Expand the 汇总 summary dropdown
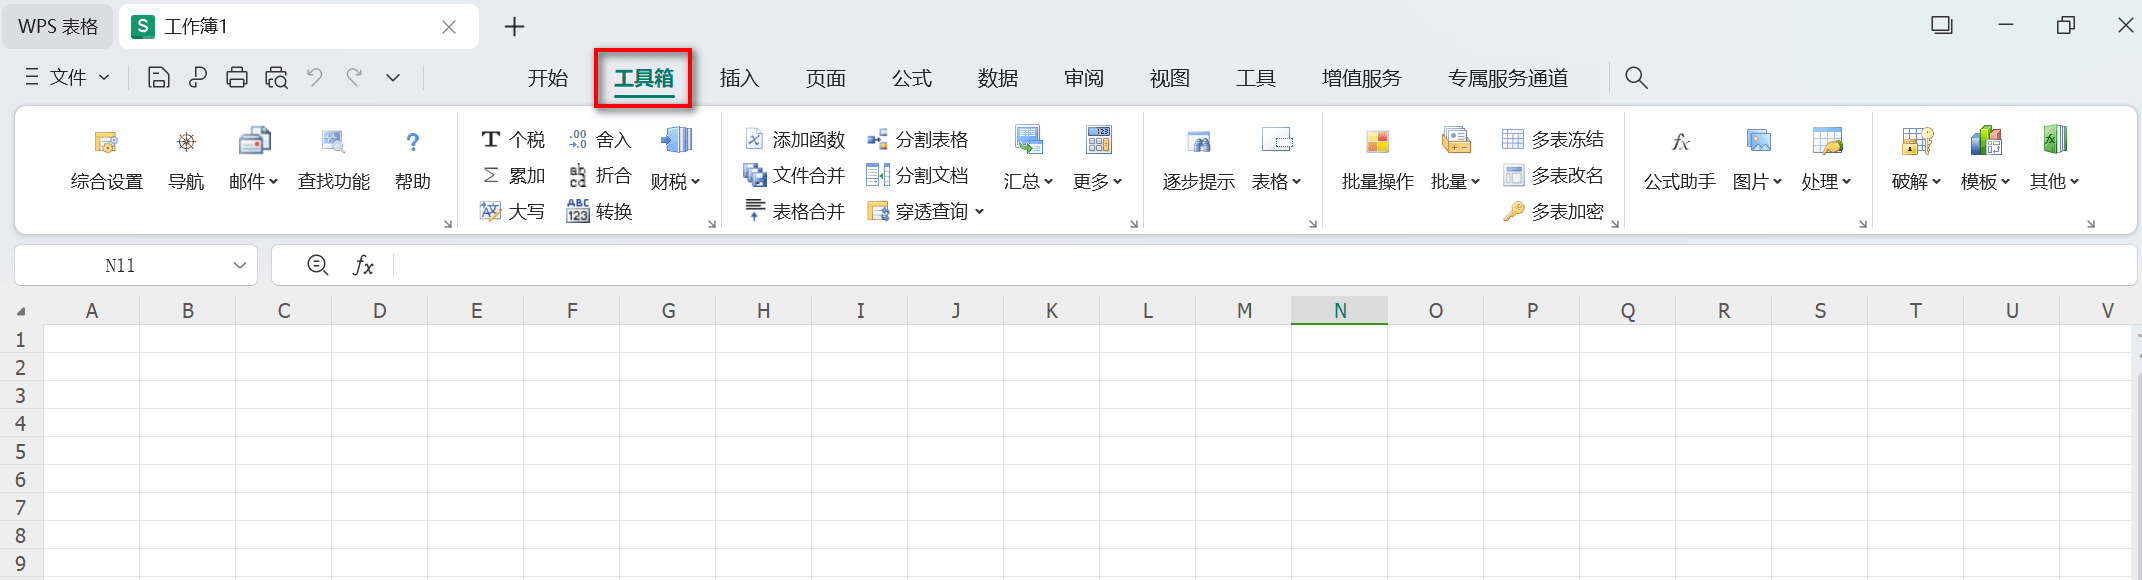The height and width of the screenshot is (580, 2142). [x=1028, y=181]
